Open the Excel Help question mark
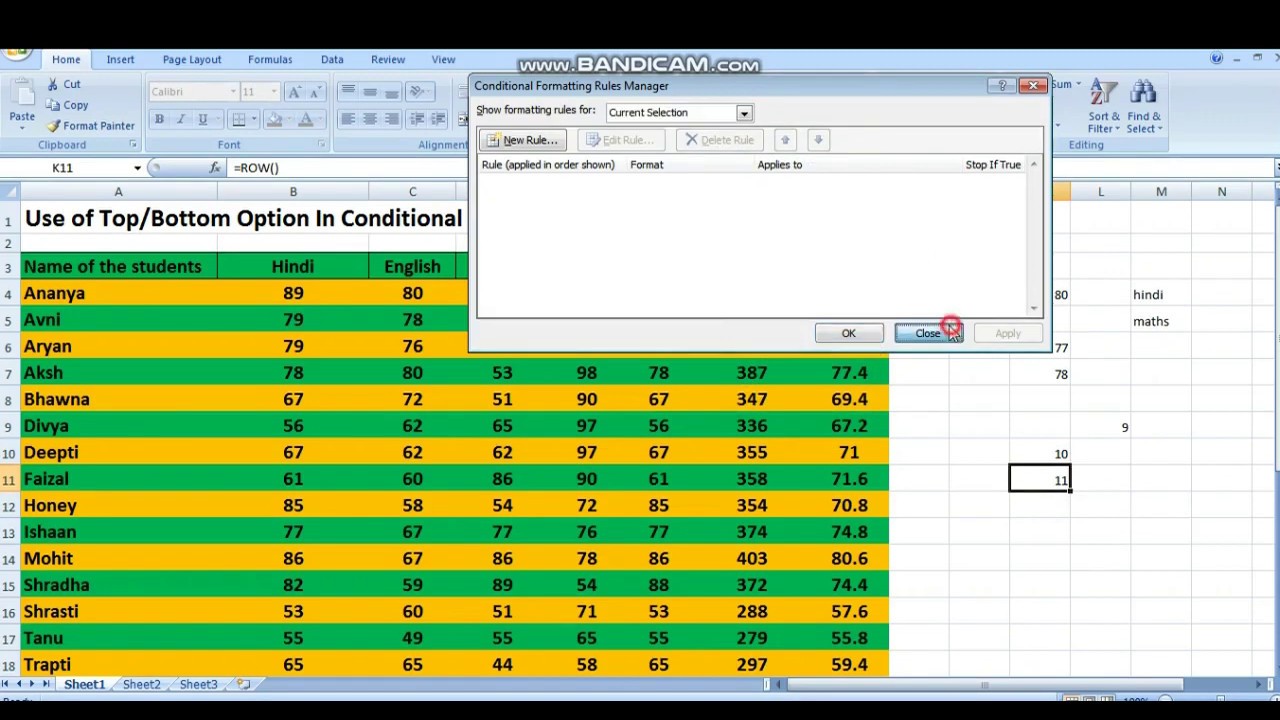This screenshot has height=720, width=1280. tap(1216, 59)
